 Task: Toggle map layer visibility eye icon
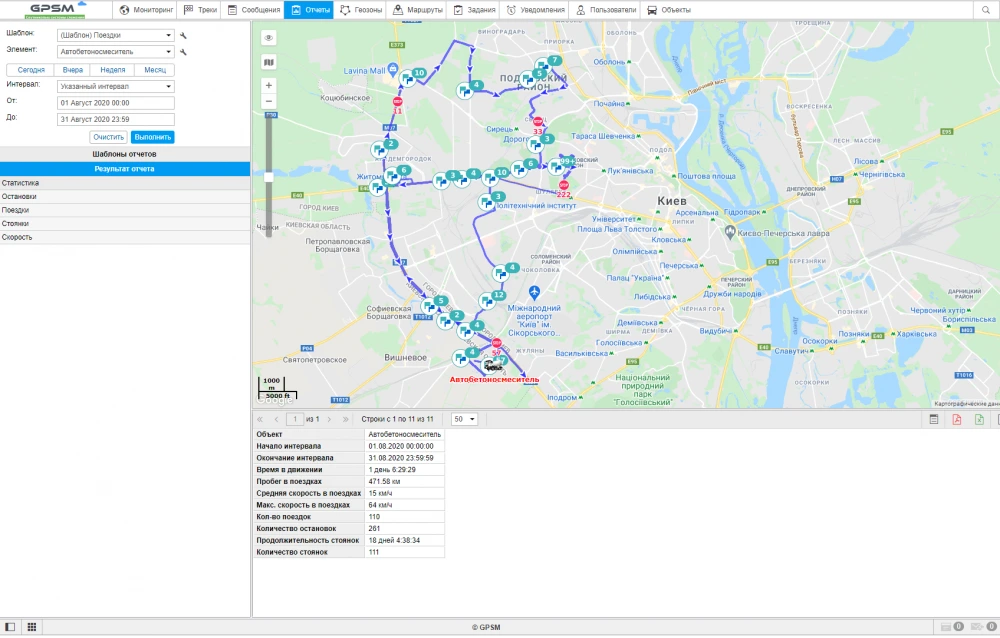(269, 38)
